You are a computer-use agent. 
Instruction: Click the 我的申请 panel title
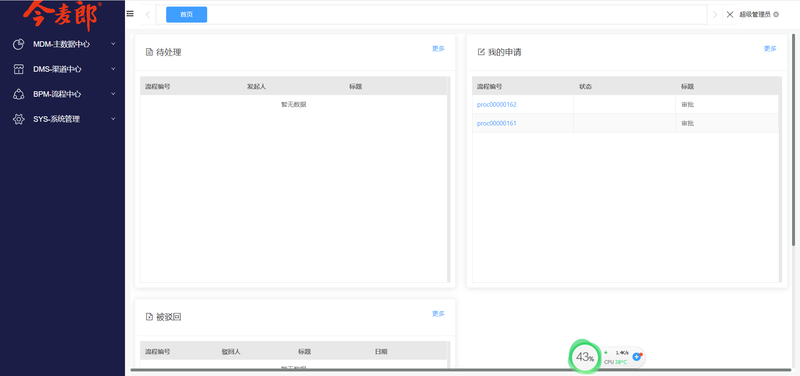pos(505,52)
